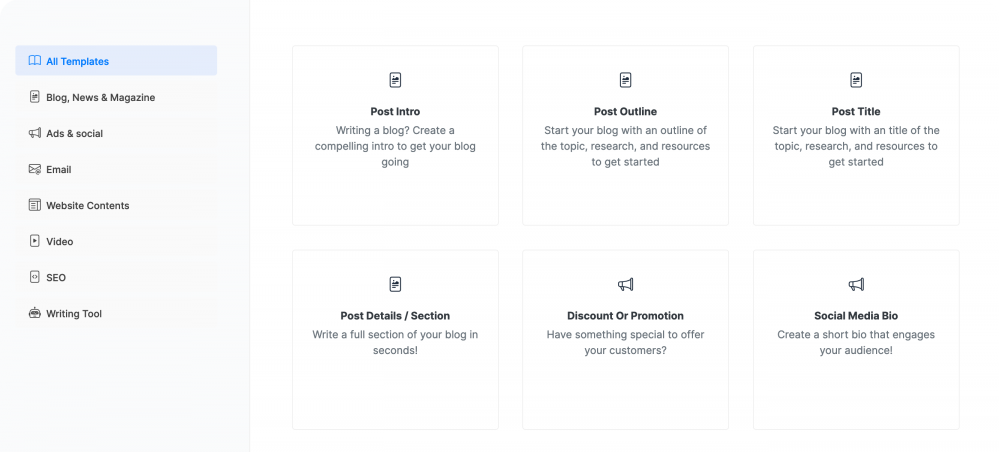Select the All Templates category
Screen dimensions: 999x452
point(77,61)
